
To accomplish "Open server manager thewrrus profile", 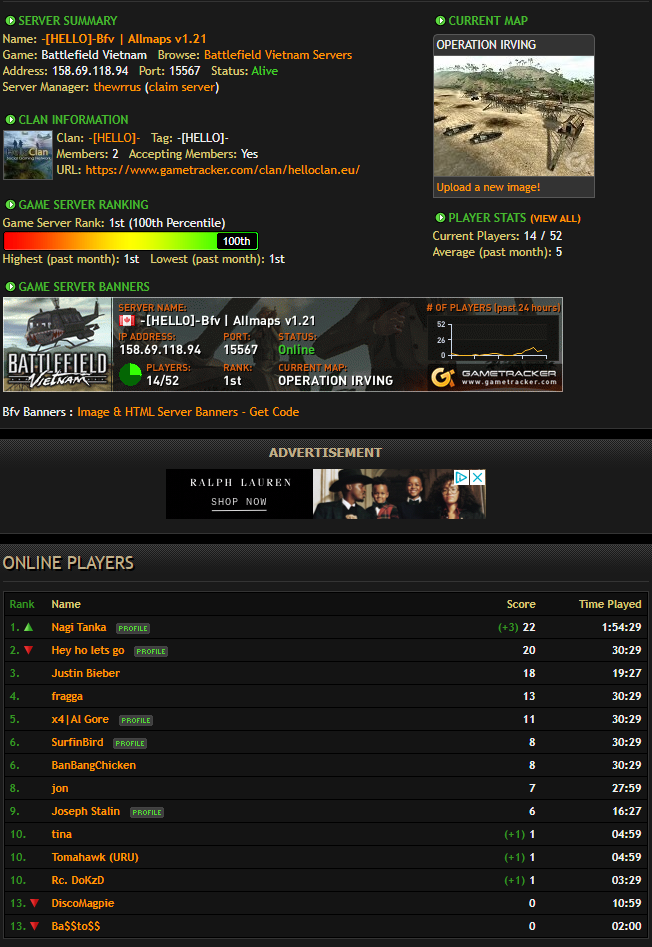I will [x=117, y=87].
